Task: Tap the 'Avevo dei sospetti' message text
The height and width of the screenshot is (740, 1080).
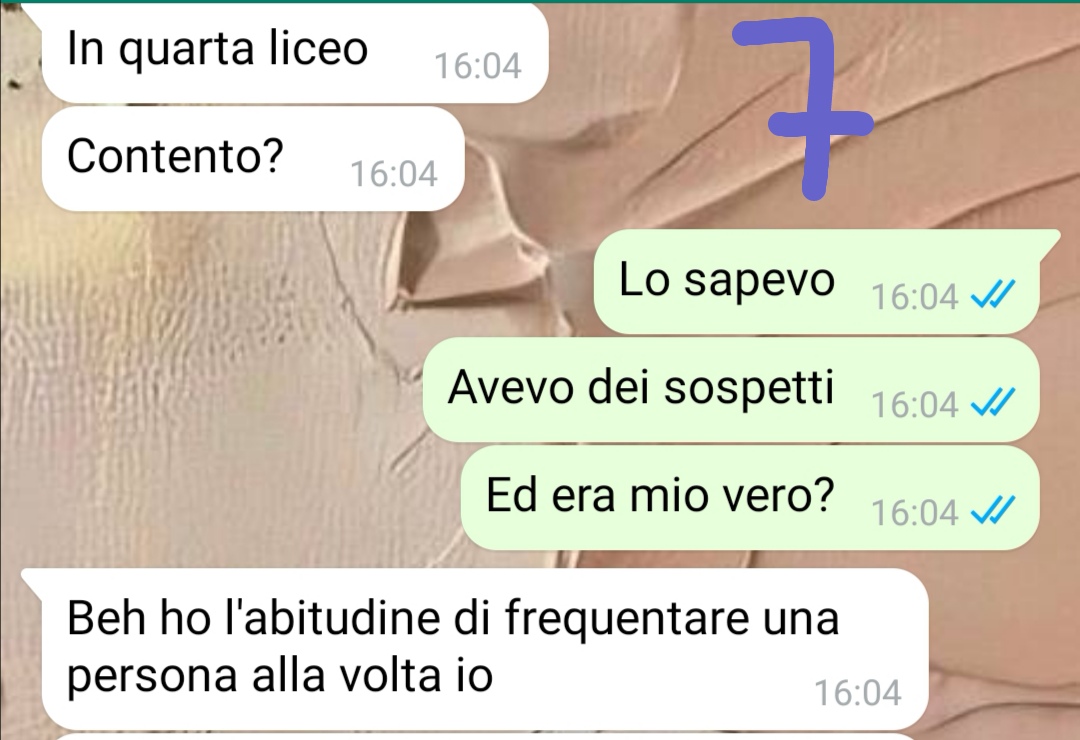Action: 641,387
